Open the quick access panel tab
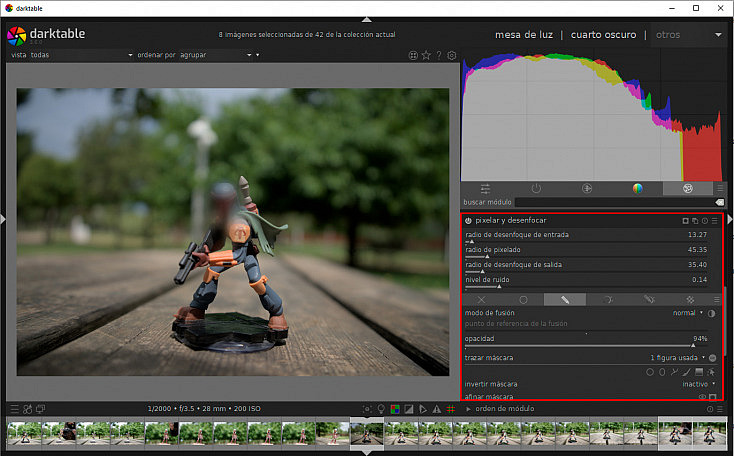734x456 pixels. [x=485, y=188]
